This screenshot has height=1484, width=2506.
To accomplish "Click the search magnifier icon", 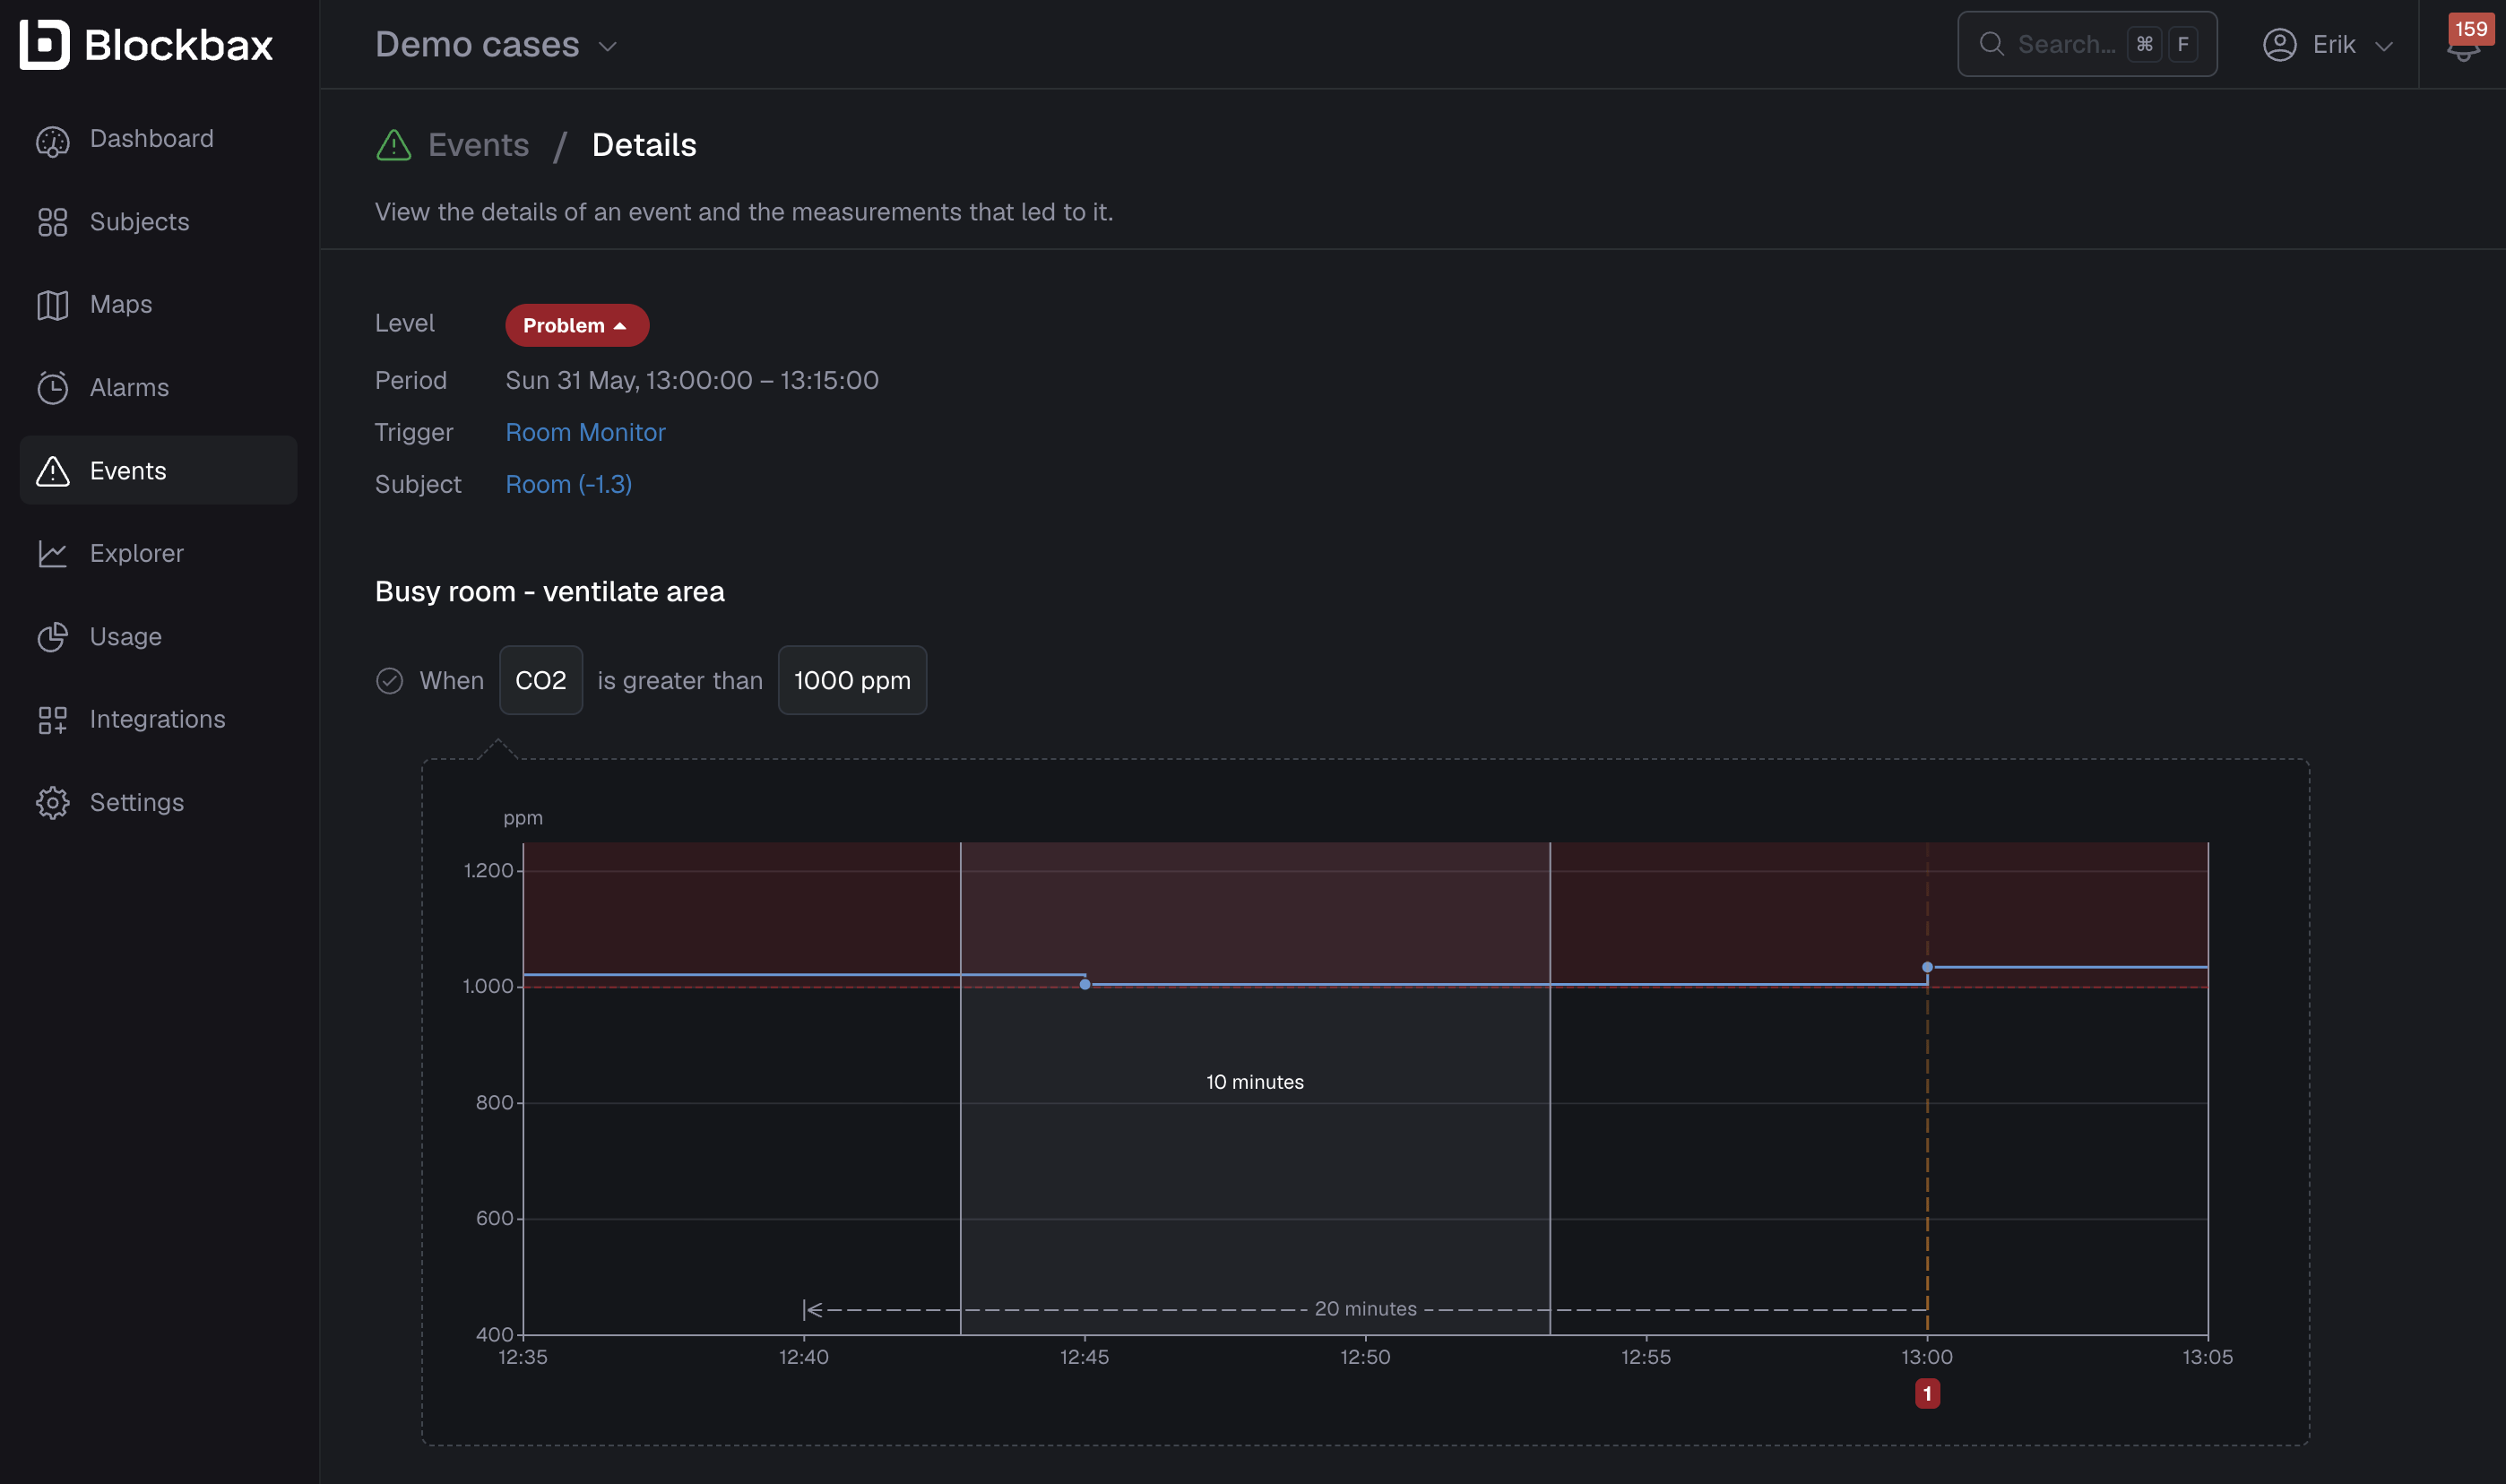I will (1992, 44).
